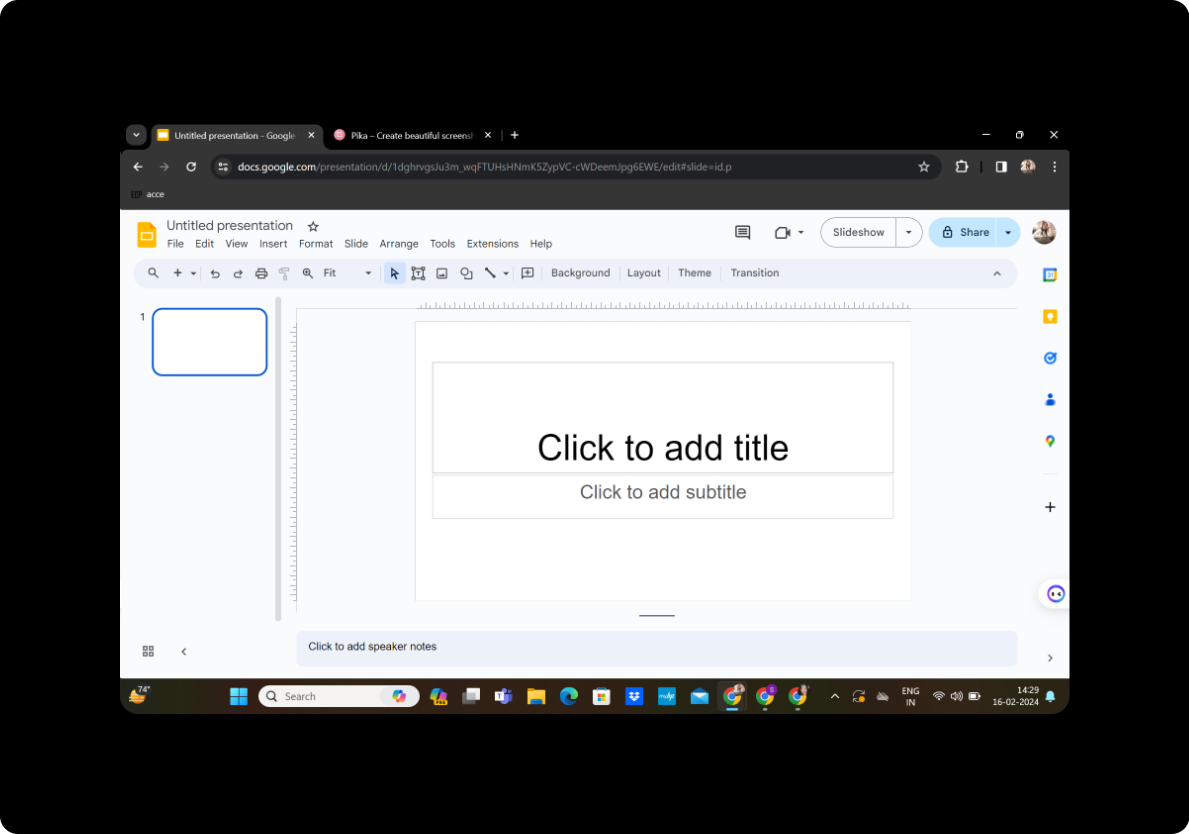Image resolution: width=1189 pixels, height=834 pixels.
Task: Open the File menu
Action: pos(175,243)
